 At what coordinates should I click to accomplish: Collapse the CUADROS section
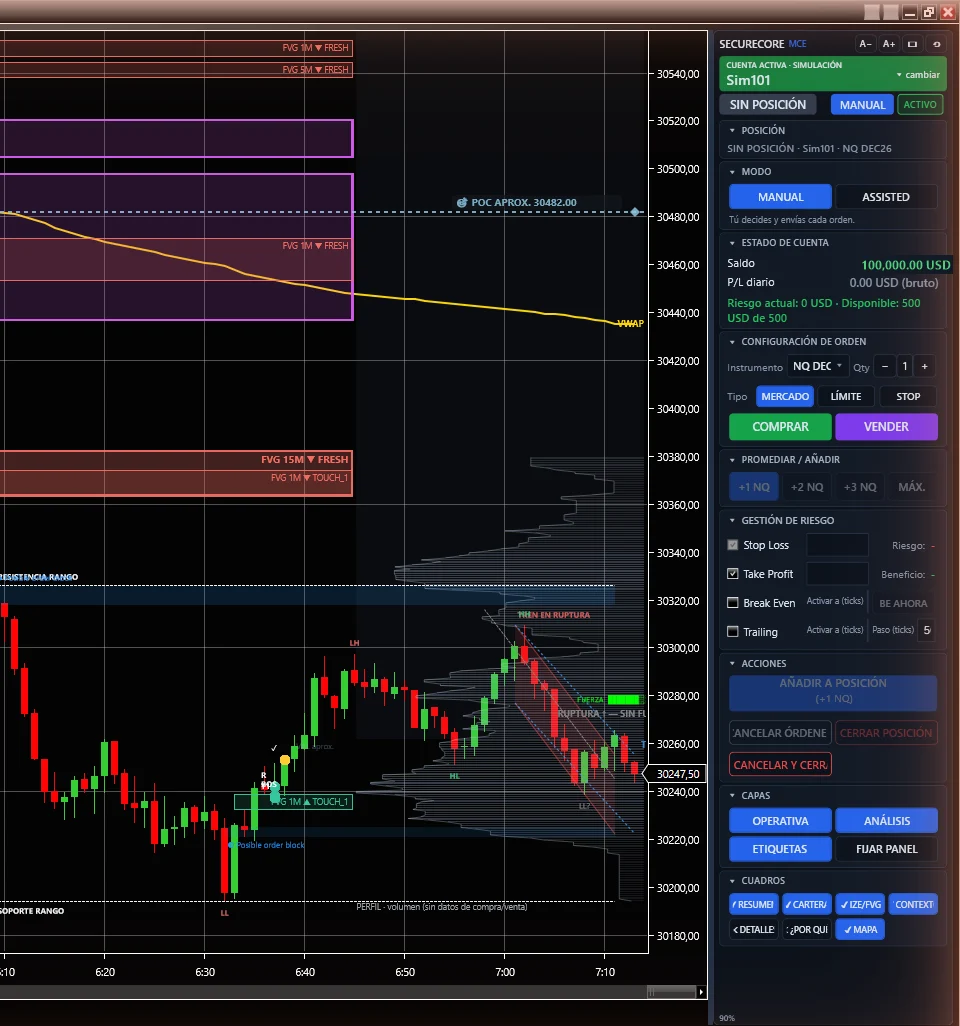pos(732,881)
